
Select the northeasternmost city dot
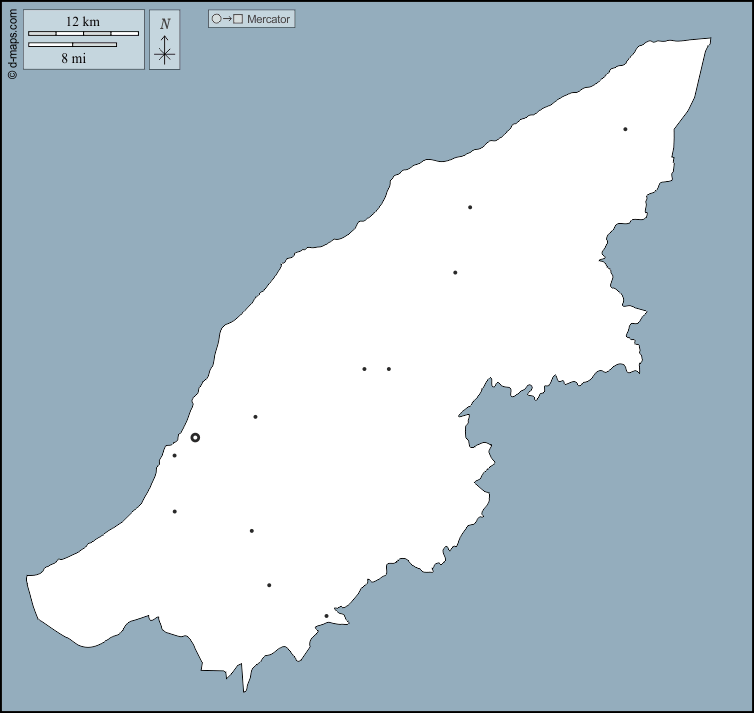coord(625,129)
